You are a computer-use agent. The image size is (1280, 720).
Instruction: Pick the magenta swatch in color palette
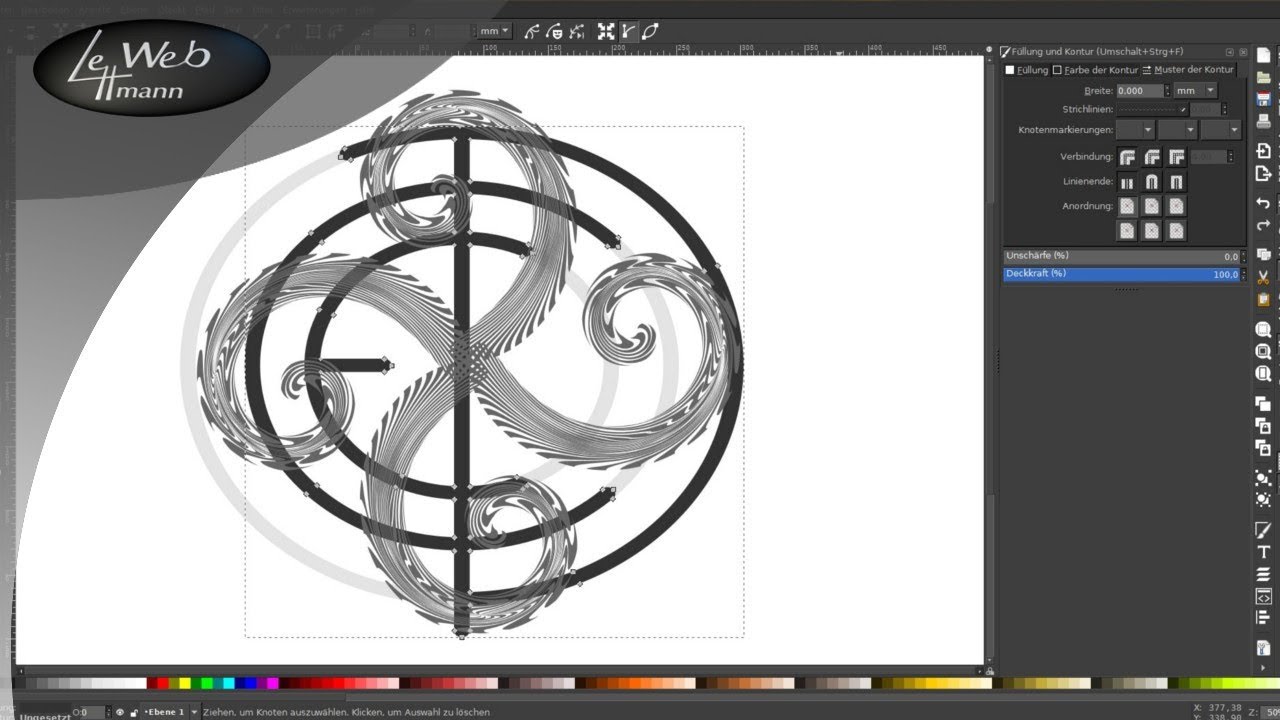point(273,683)
